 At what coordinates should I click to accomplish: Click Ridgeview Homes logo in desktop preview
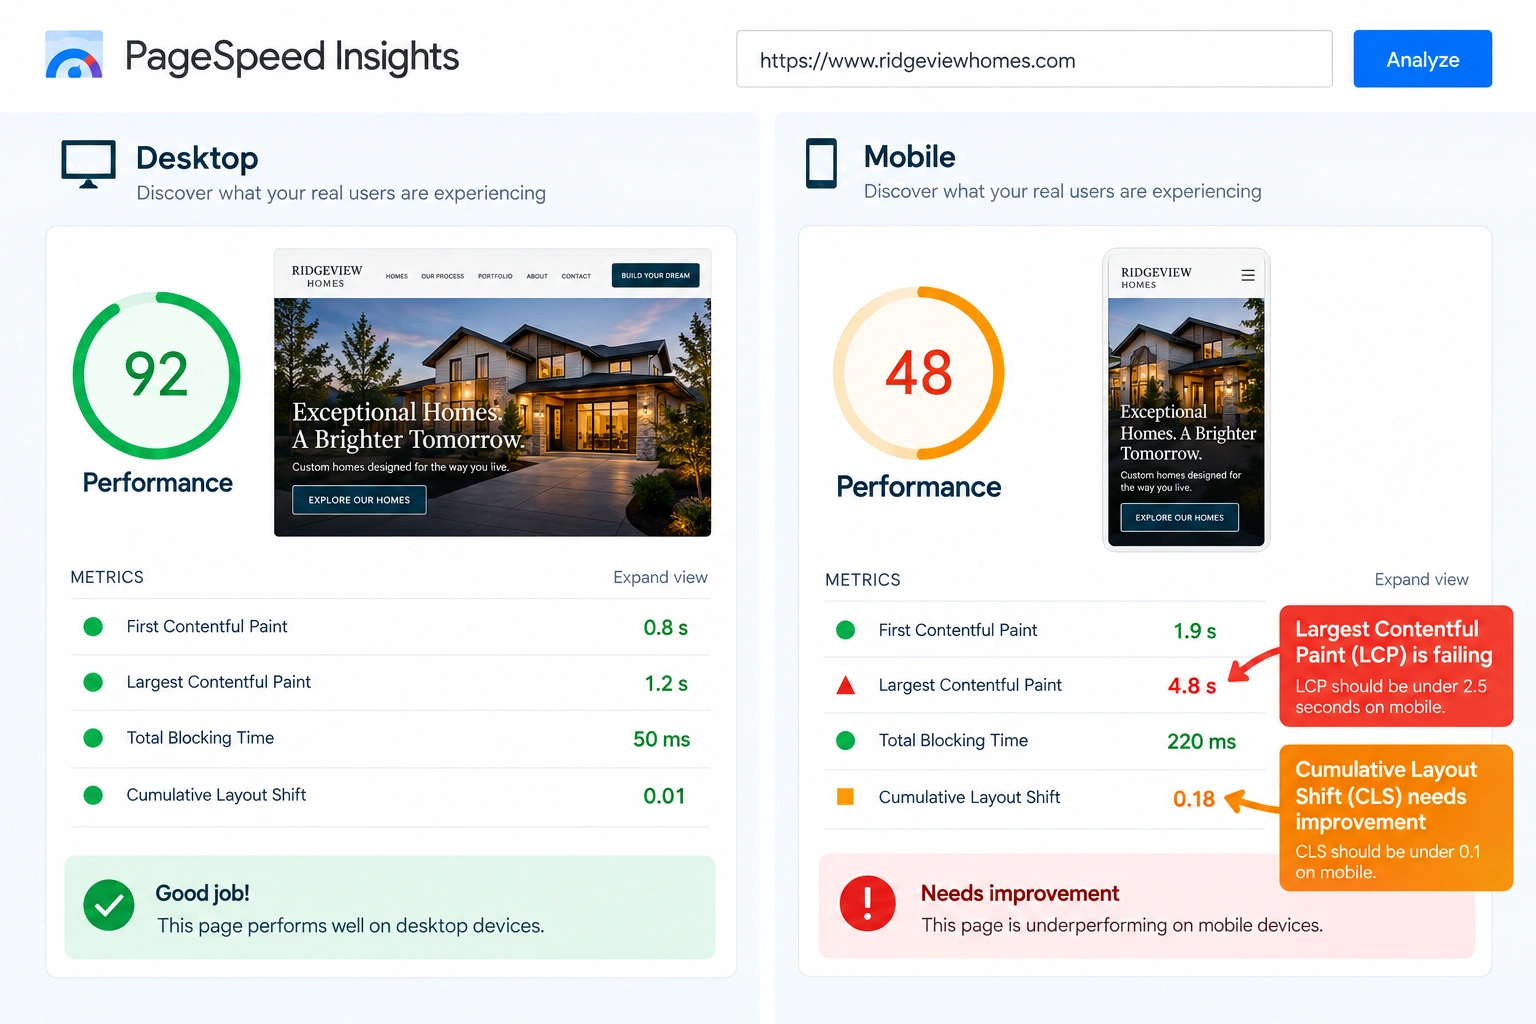(326, 276)
